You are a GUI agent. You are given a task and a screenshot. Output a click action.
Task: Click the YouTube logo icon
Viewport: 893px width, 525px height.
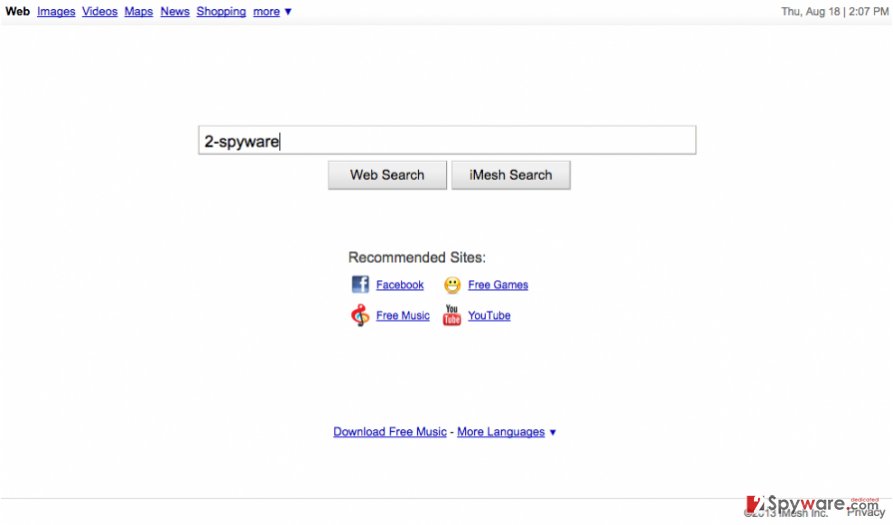point(452,315)
